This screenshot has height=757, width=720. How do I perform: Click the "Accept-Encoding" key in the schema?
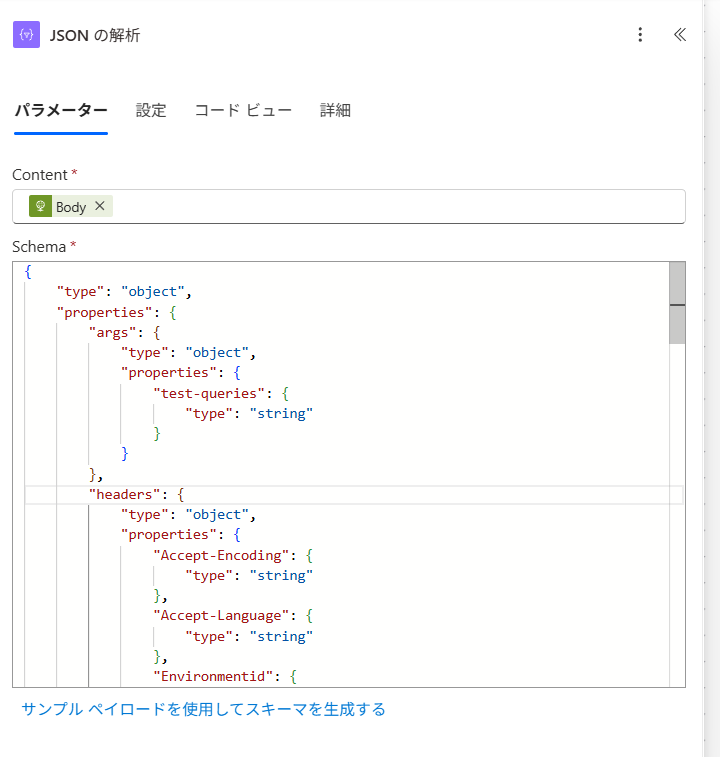pyautogui.click(x=221, y=556)
